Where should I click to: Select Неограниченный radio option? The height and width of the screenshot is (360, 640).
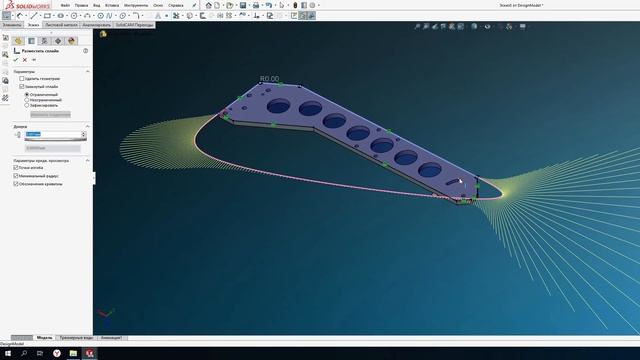click(x=27, y=100)
